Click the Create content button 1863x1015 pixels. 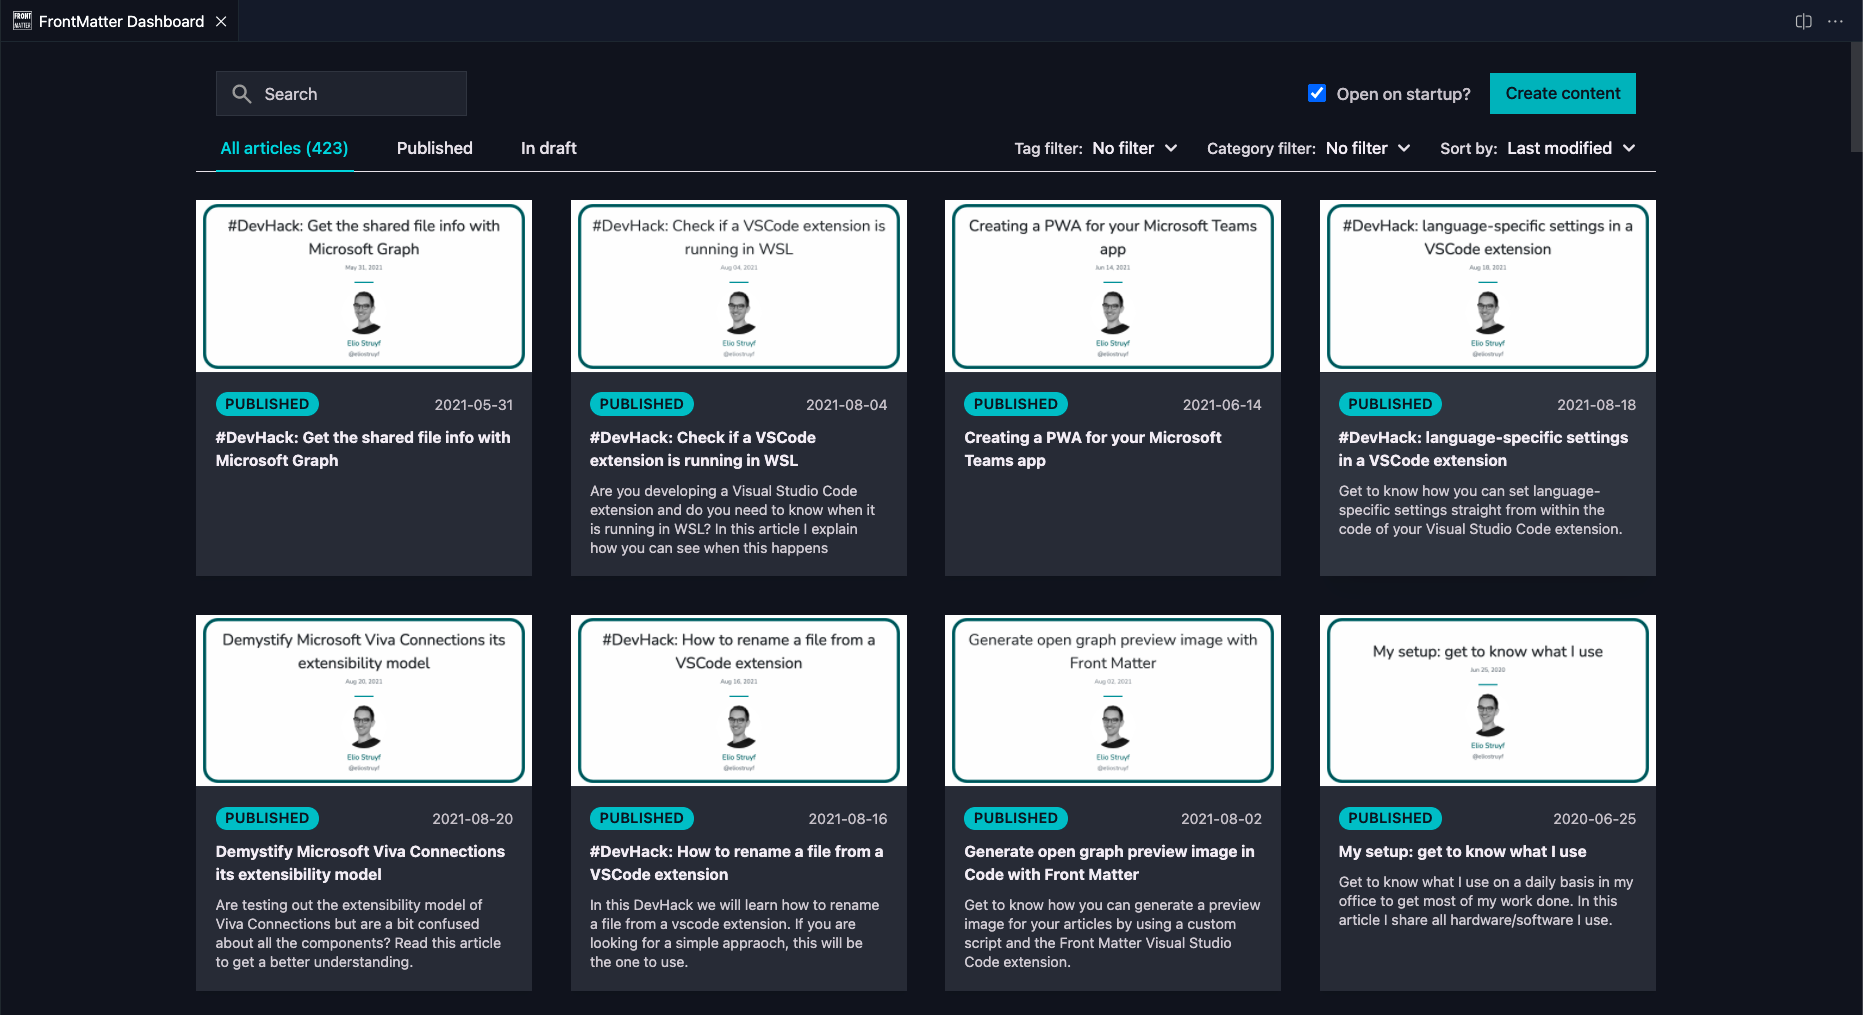(1563, 93)
